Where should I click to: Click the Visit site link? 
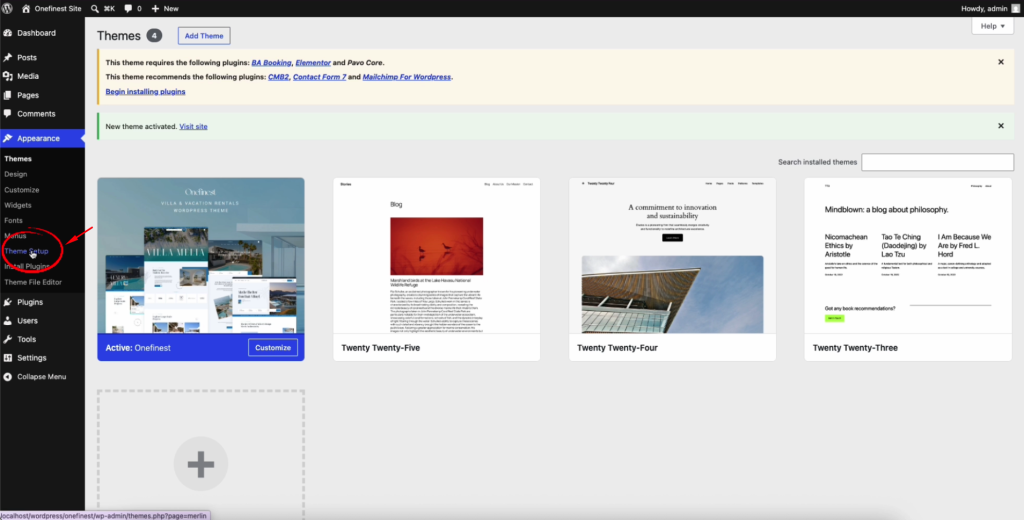tap(193, 126)
